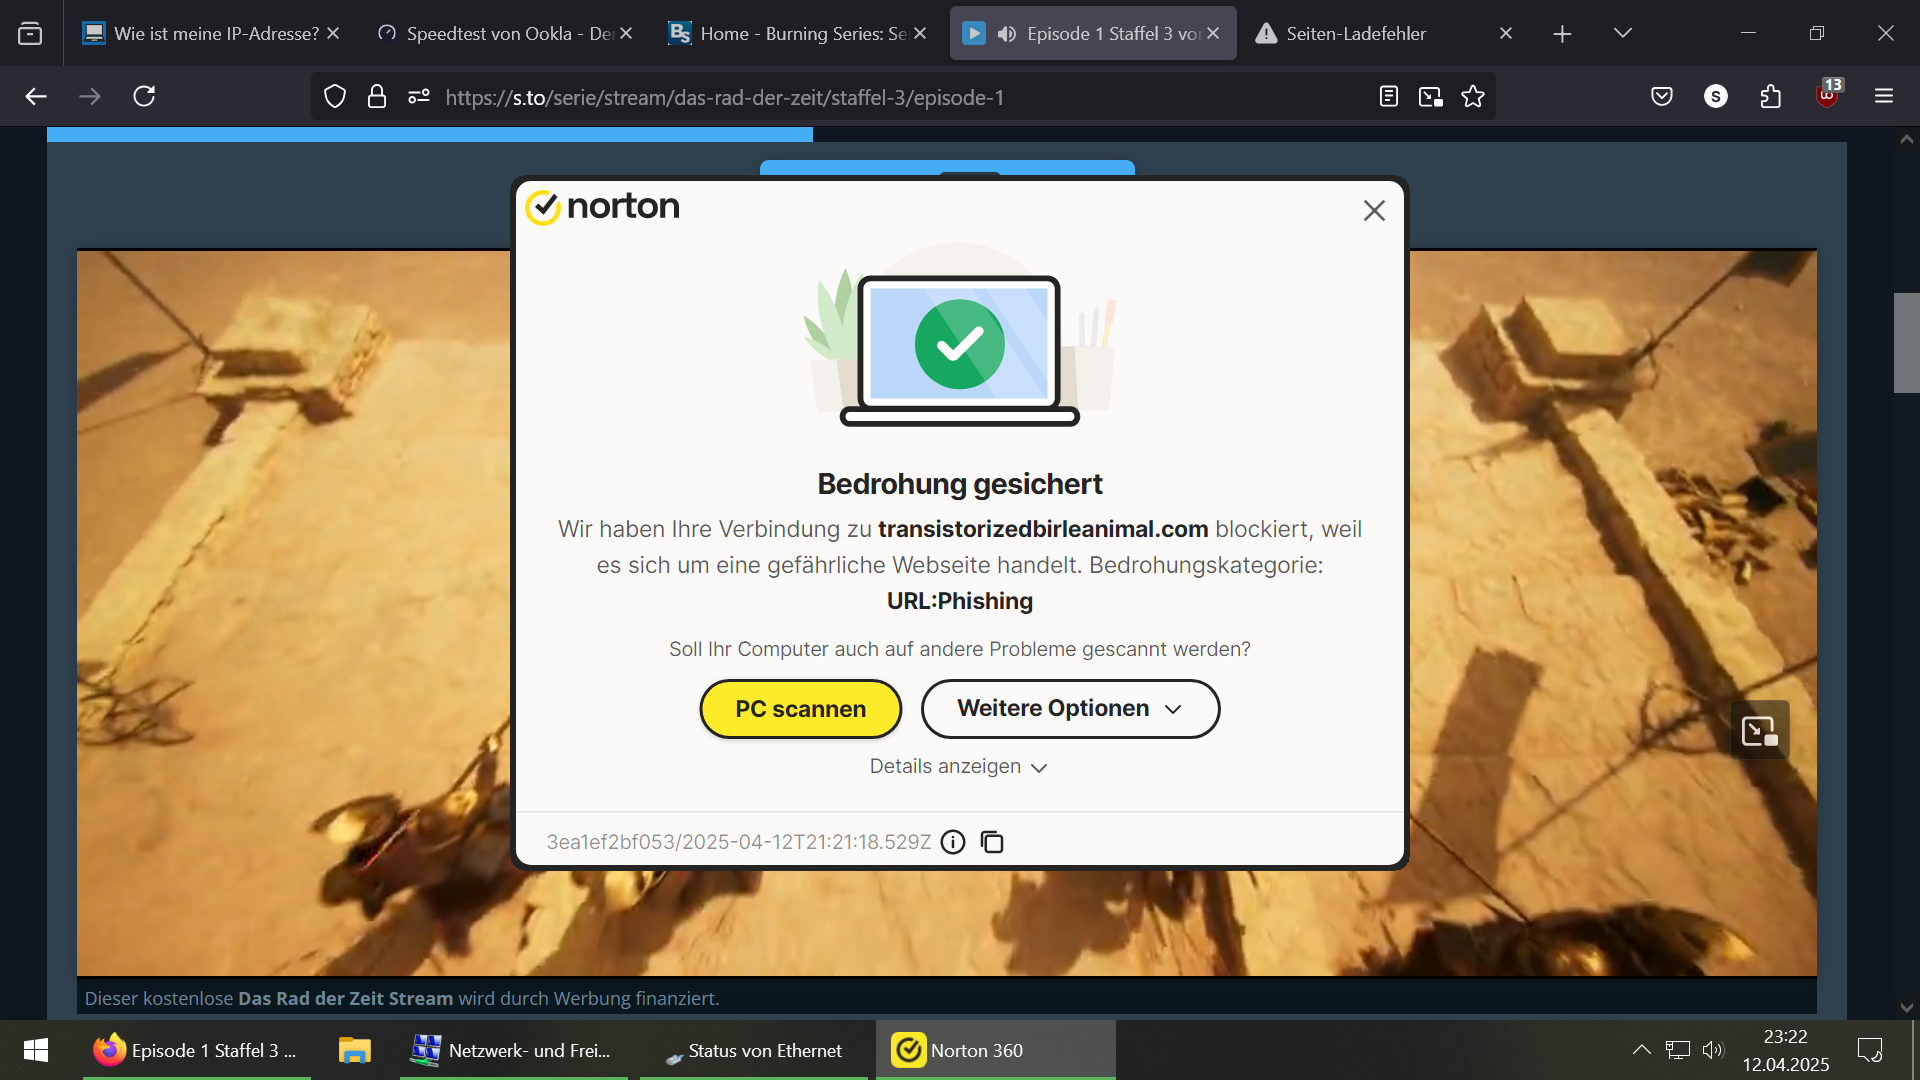The width and height of the screenshot is (1920, 1080).
Task: Open Status von Ethernet taskbar window
Action: 754,1051
